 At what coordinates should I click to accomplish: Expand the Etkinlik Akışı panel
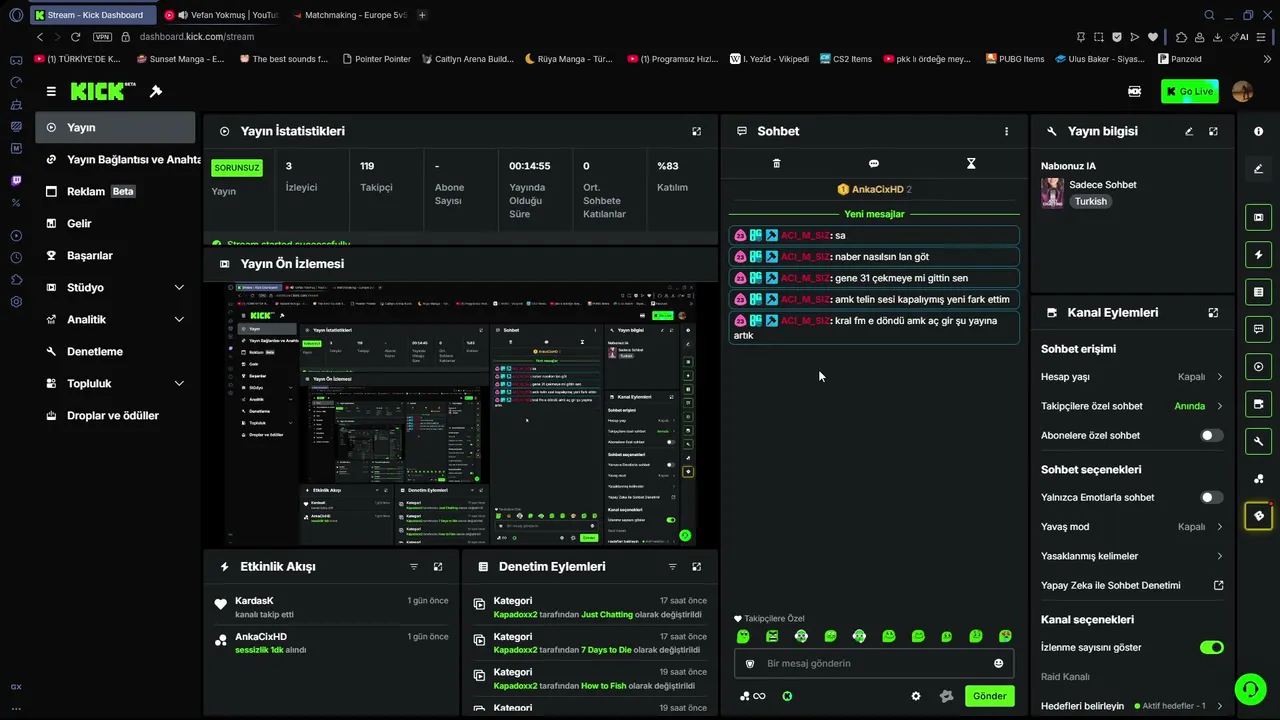[438, 566]
